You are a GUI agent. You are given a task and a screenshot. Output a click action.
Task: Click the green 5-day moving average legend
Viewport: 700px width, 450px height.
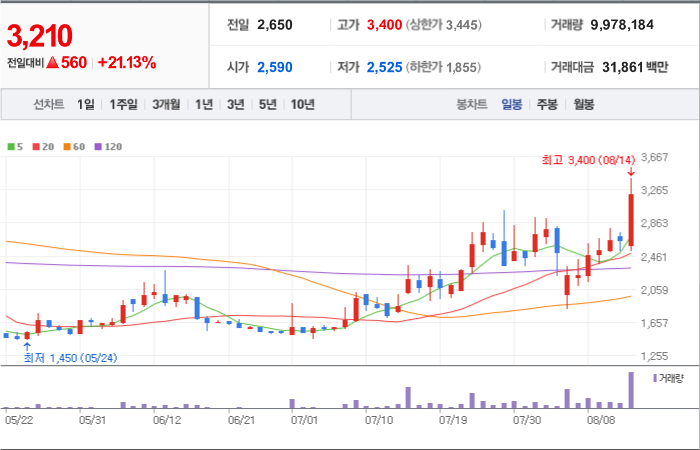point(16,147)
